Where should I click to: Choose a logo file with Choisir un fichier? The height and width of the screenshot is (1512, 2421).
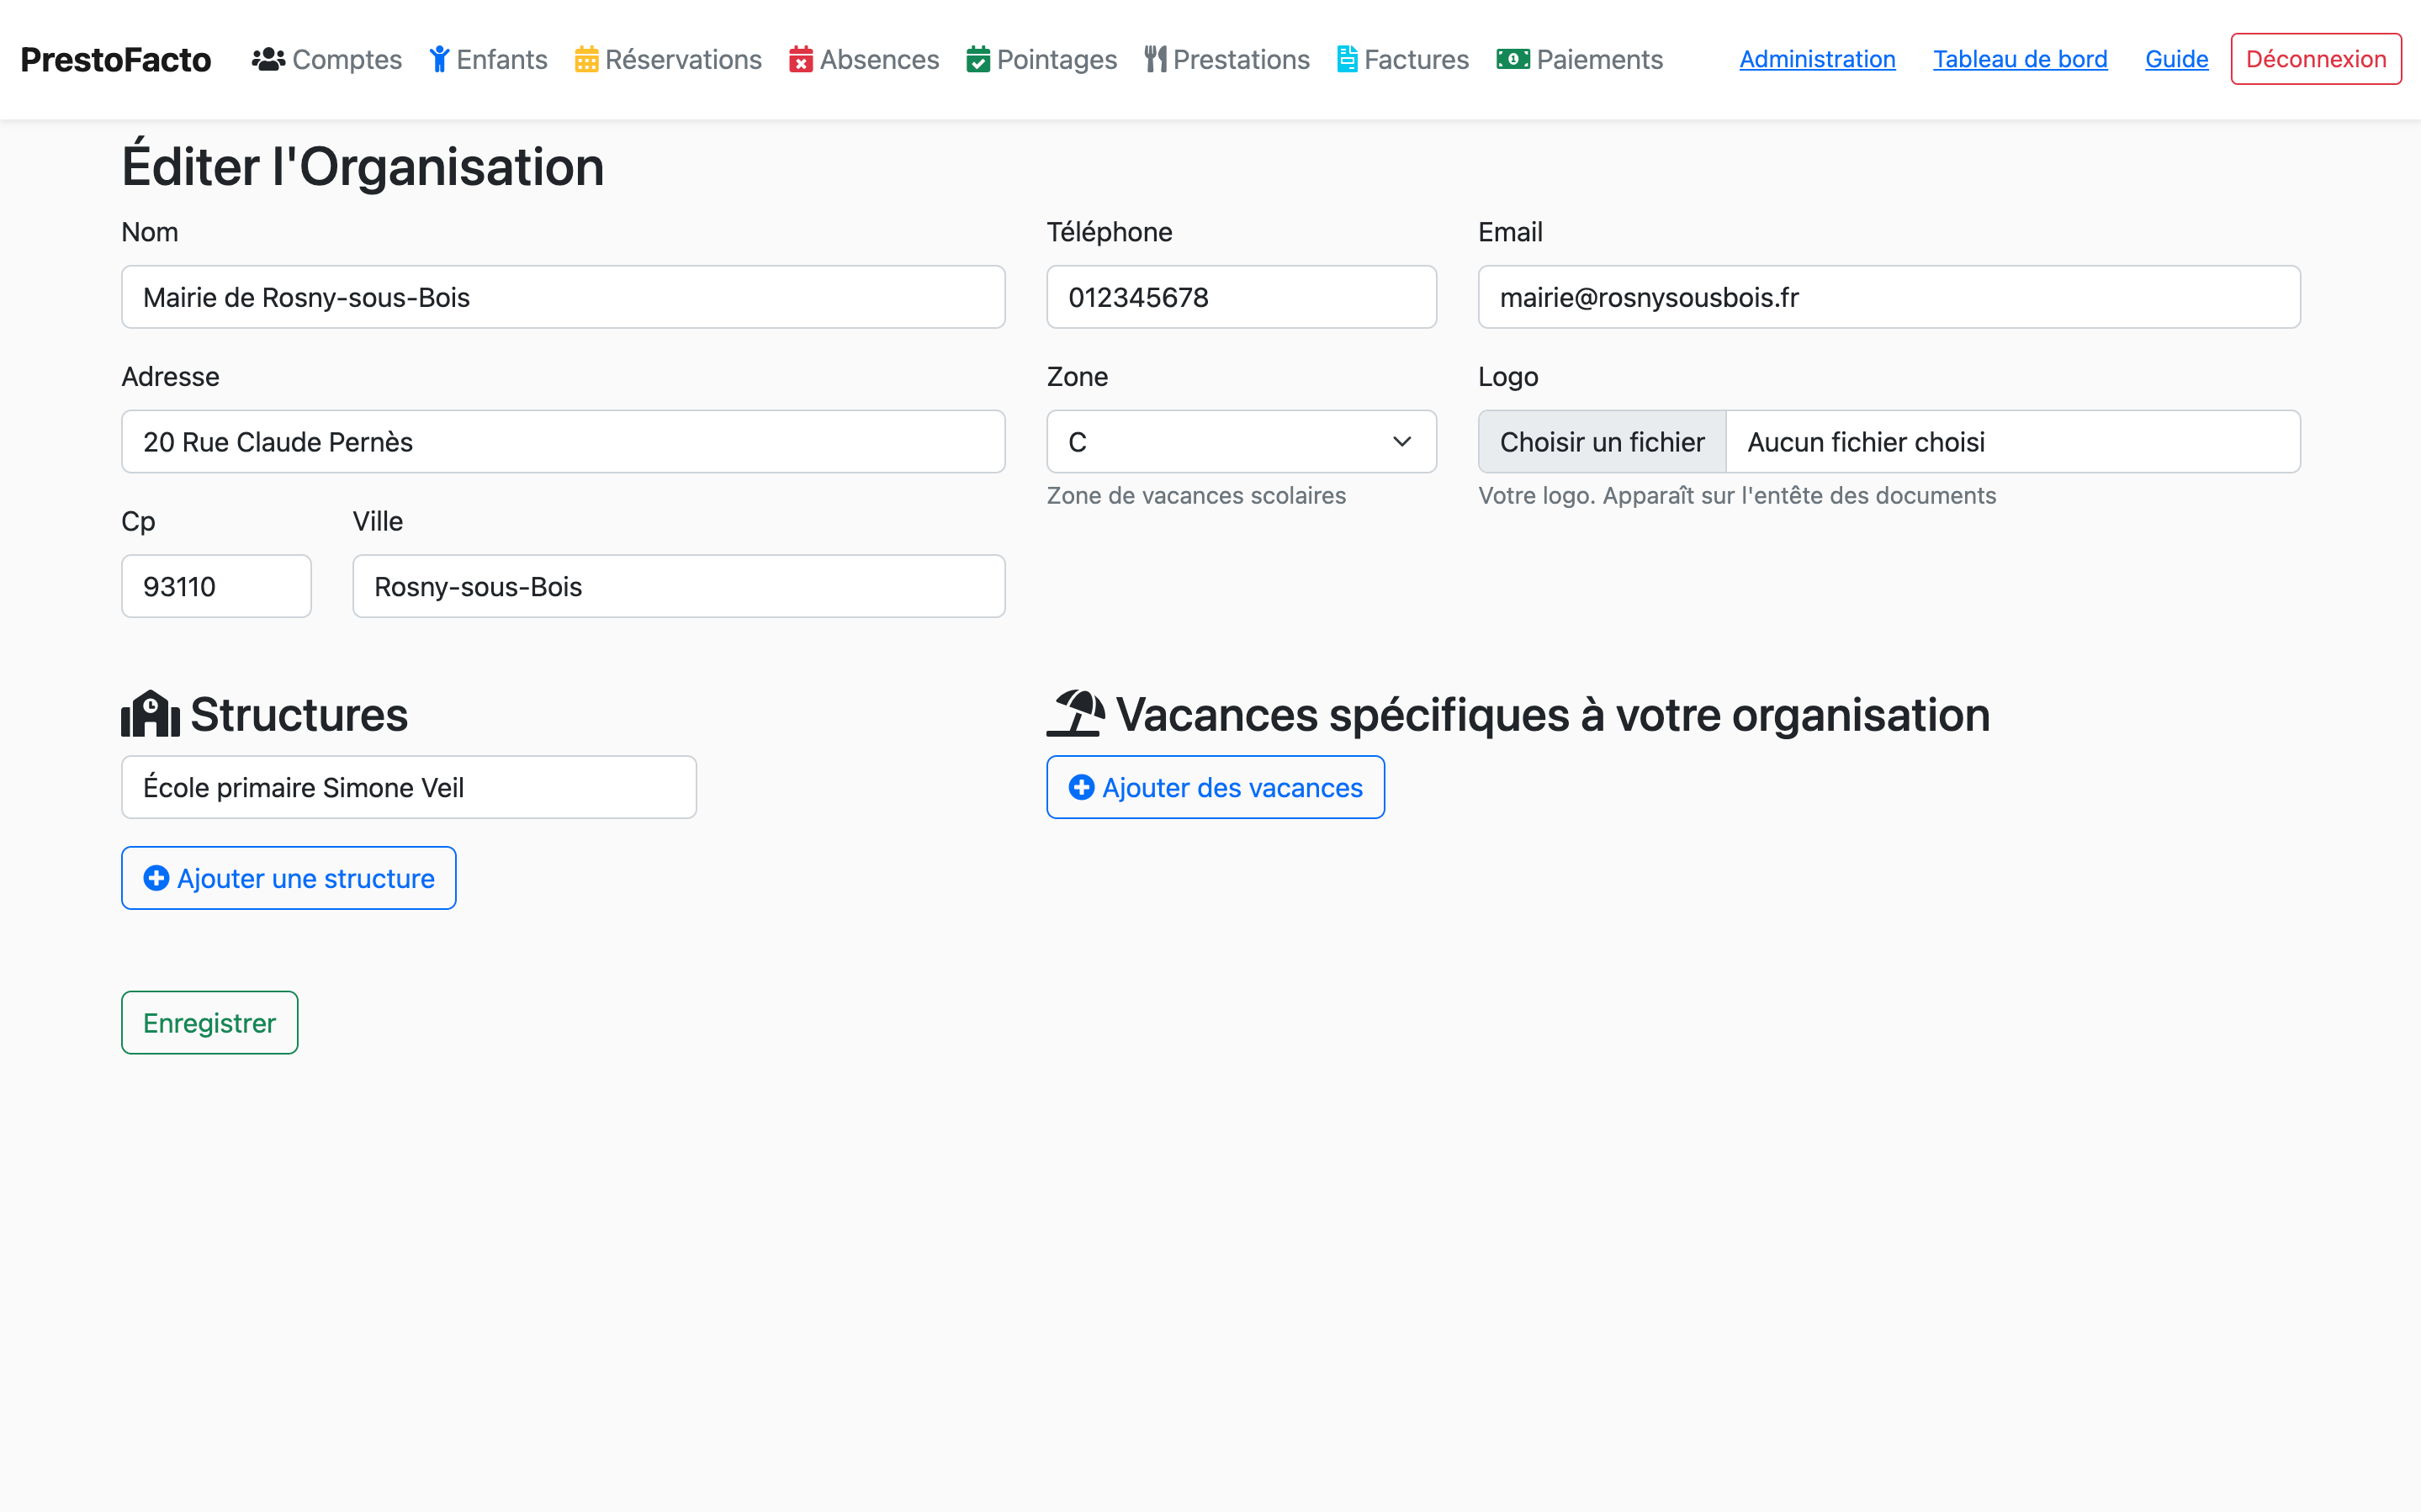(1601, 442)
